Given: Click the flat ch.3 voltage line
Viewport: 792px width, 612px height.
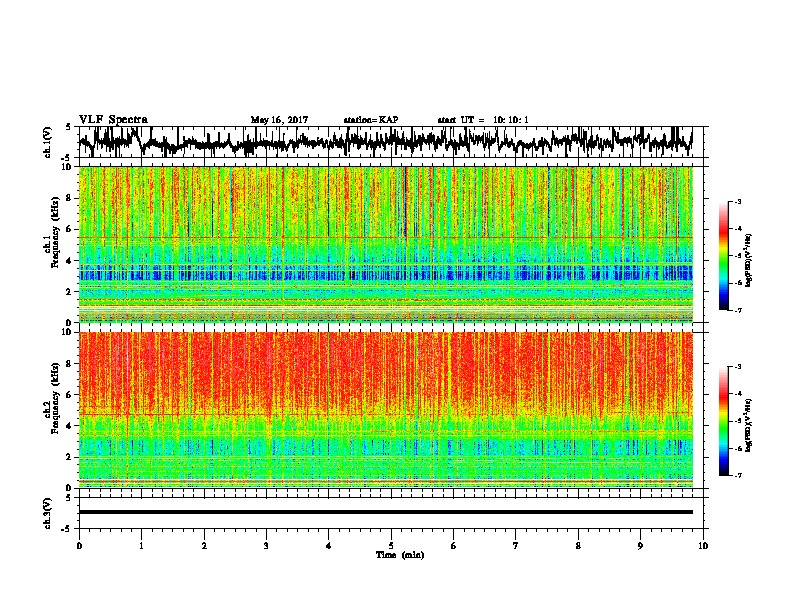Looking at the screenshot, I should [385, 512].
